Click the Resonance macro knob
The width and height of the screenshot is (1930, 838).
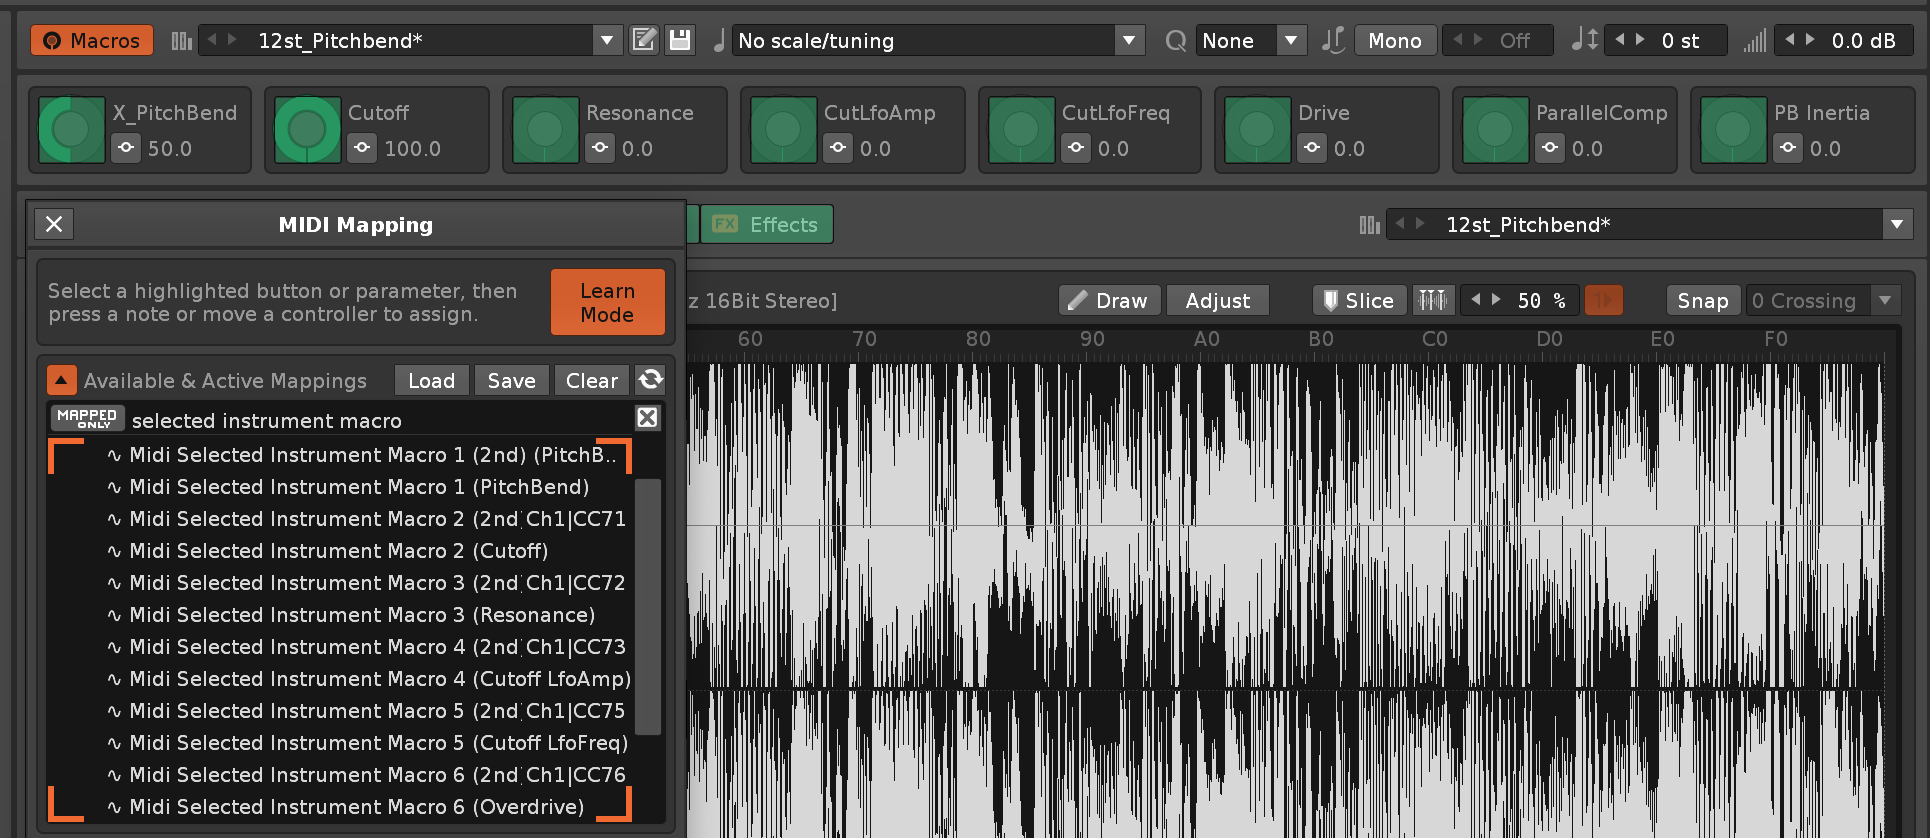pos(545,130)
